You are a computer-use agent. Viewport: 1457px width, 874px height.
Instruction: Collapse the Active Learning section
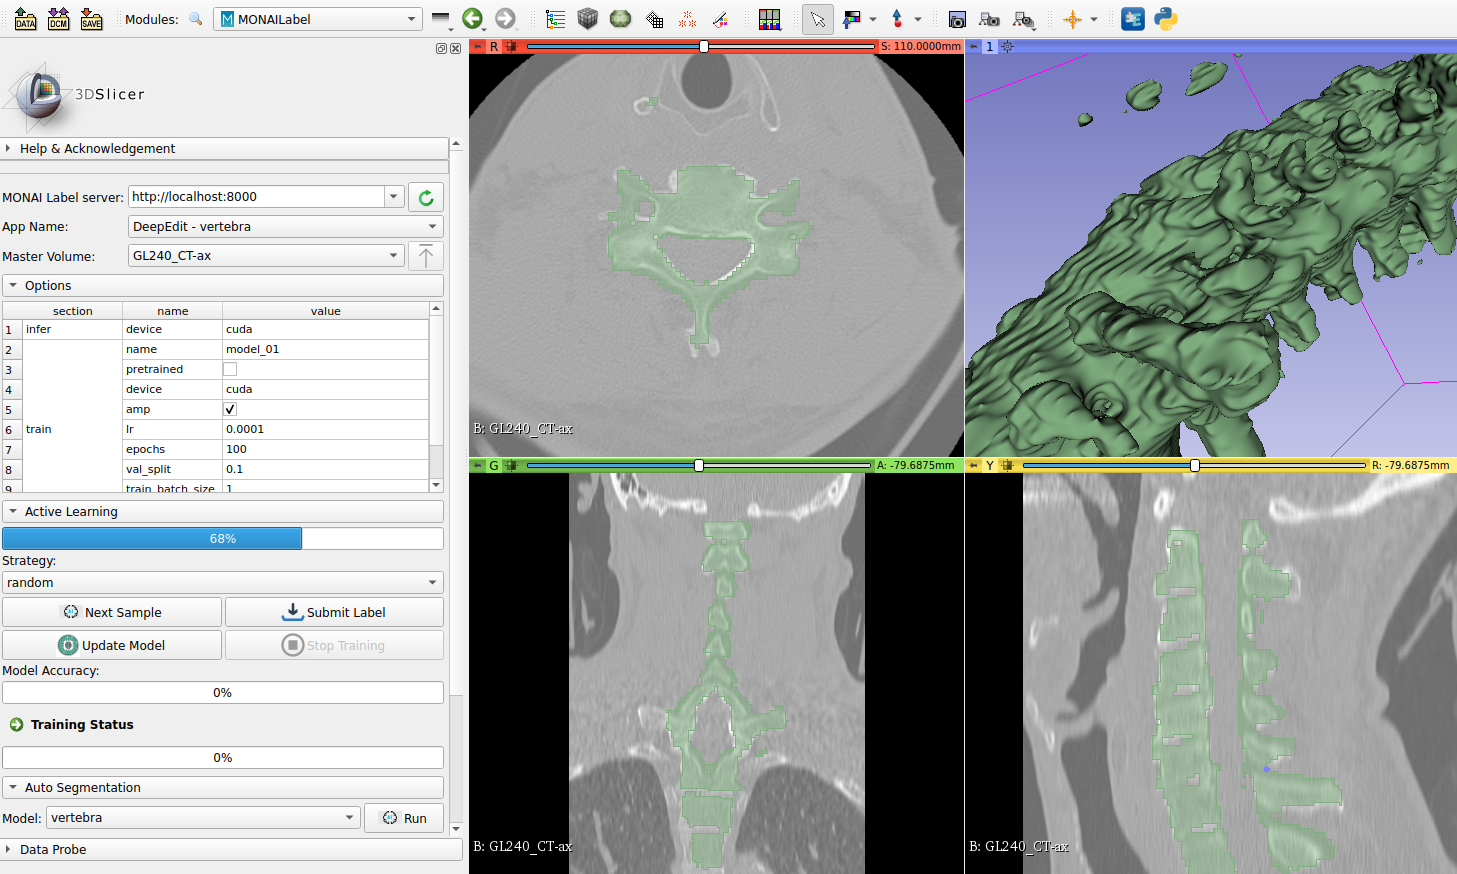tap(222, 511)
